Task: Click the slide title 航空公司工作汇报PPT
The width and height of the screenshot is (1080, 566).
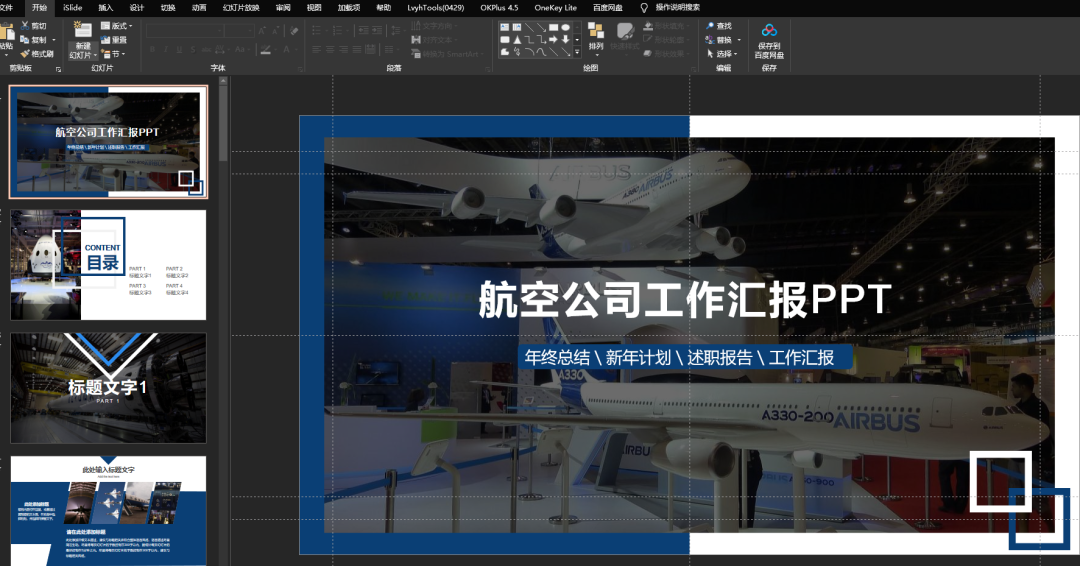Action: (685, 299)
